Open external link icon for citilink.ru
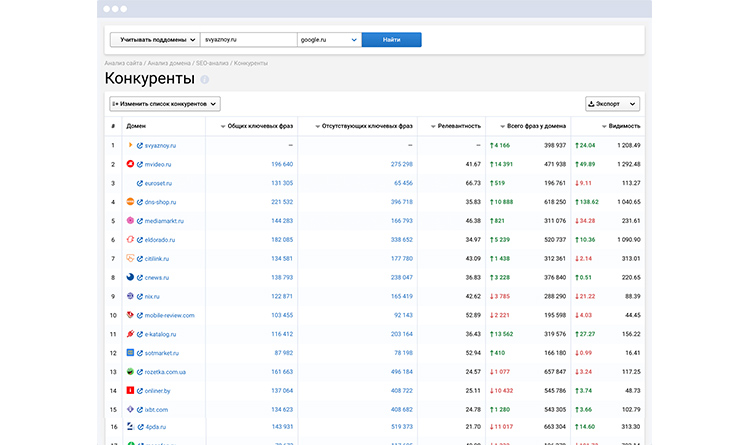This screenshot has width=750, height=445. [140, 259]
